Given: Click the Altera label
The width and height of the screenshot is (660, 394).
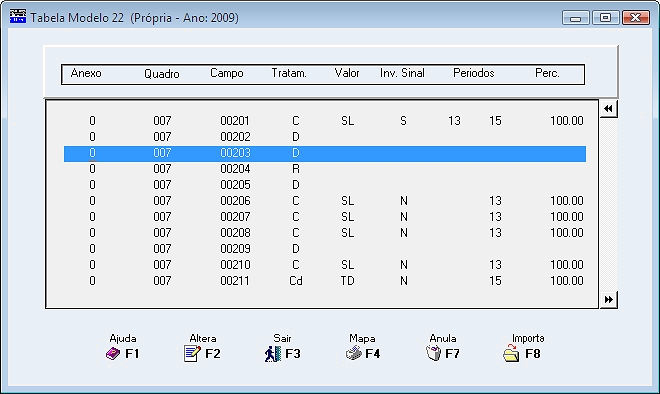Looking at the screenshot, I should point(203,338).
